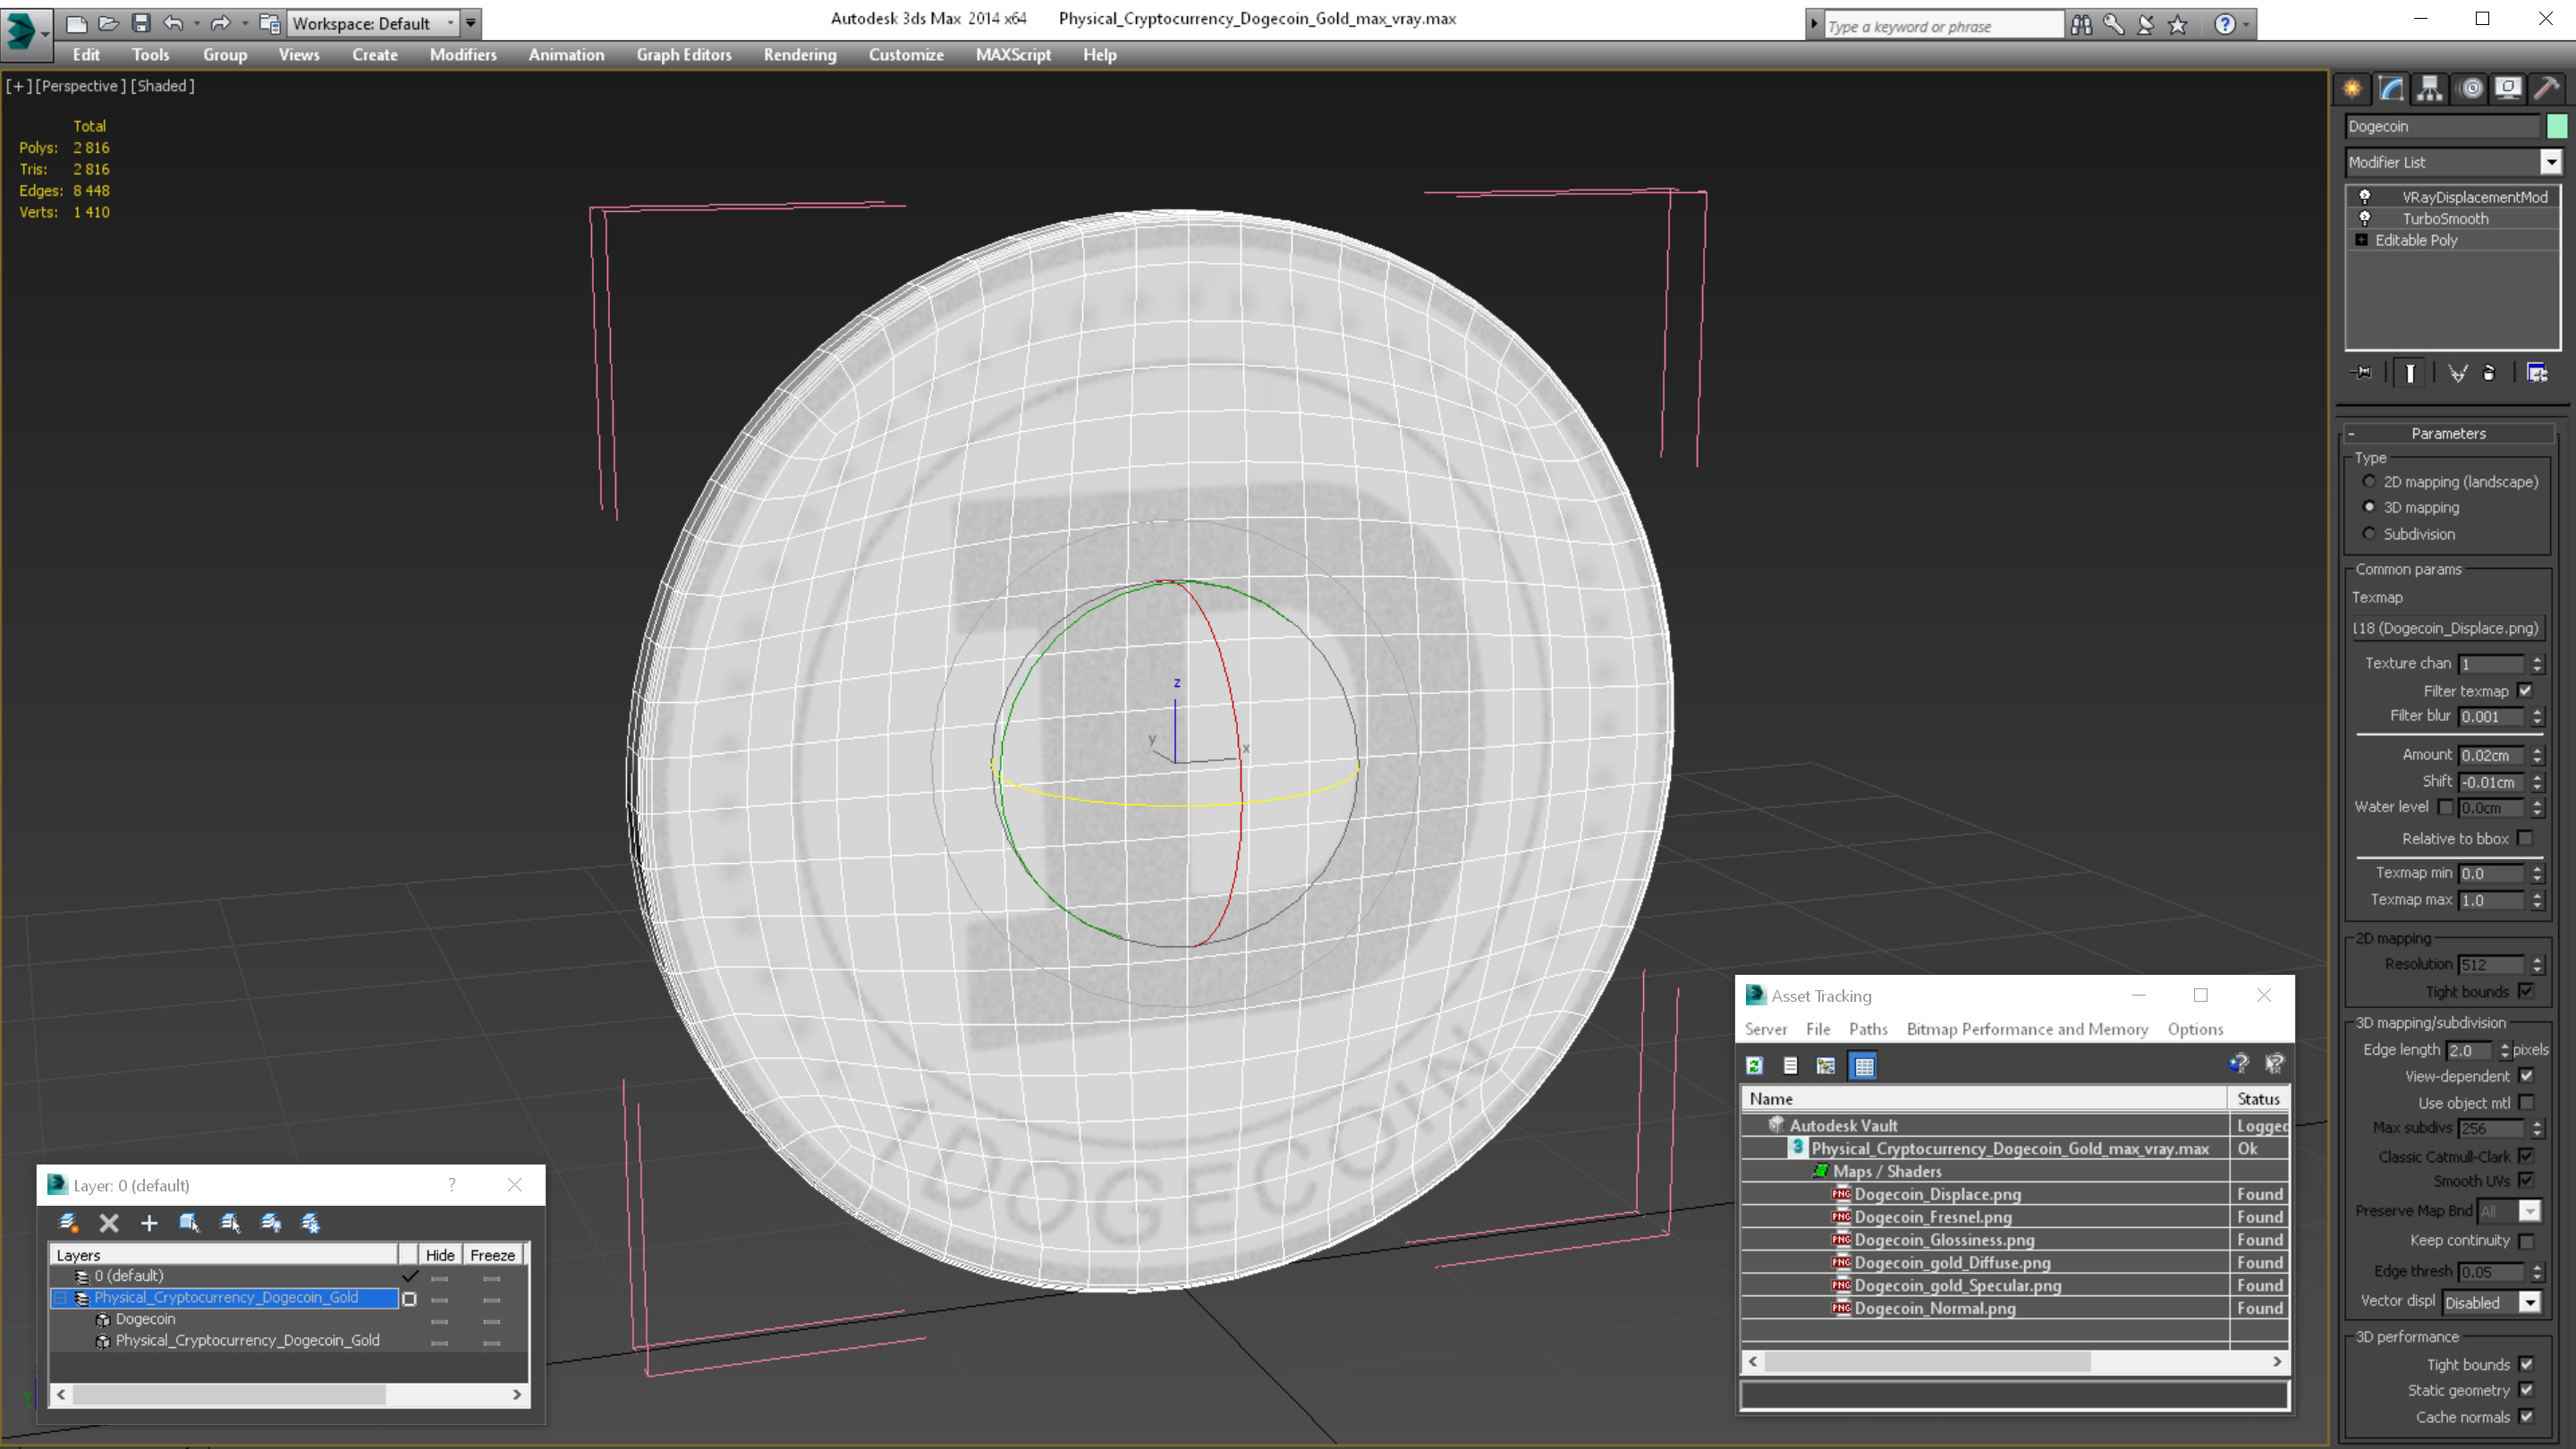Click Make Unique icon under modifier stack
Viewport: 2576px width, 1449px height.
coord(2457,373)
